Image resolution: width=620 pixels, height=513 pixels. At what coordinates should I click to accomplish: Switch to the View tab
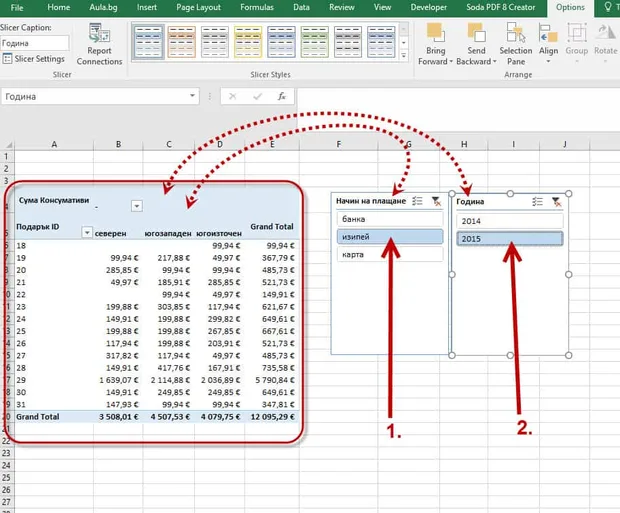[x=382, y=8]
